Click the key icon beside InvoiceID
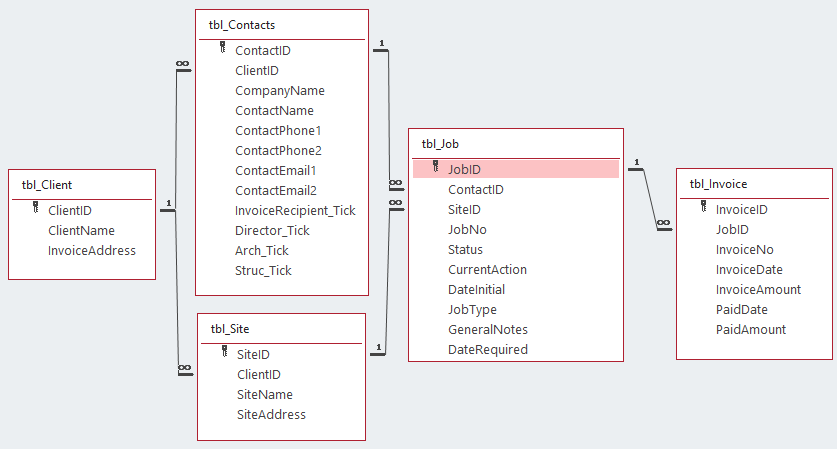The width and height of the screenshot is (837, 449). (x=703, y=209)
